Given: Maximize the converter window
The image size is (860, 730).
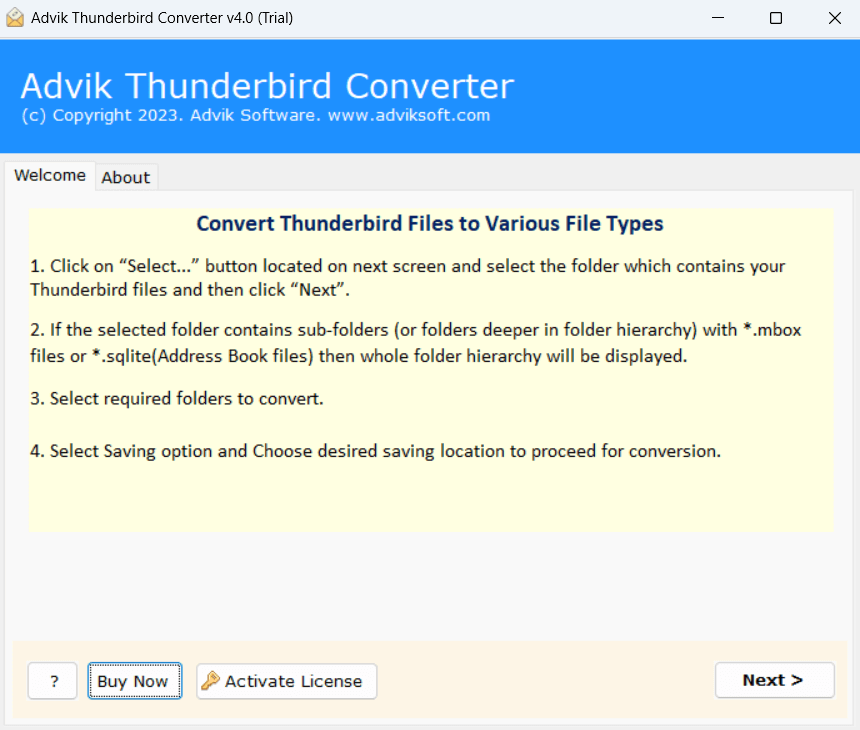Looking at the screenshot, I should [776, 18].
